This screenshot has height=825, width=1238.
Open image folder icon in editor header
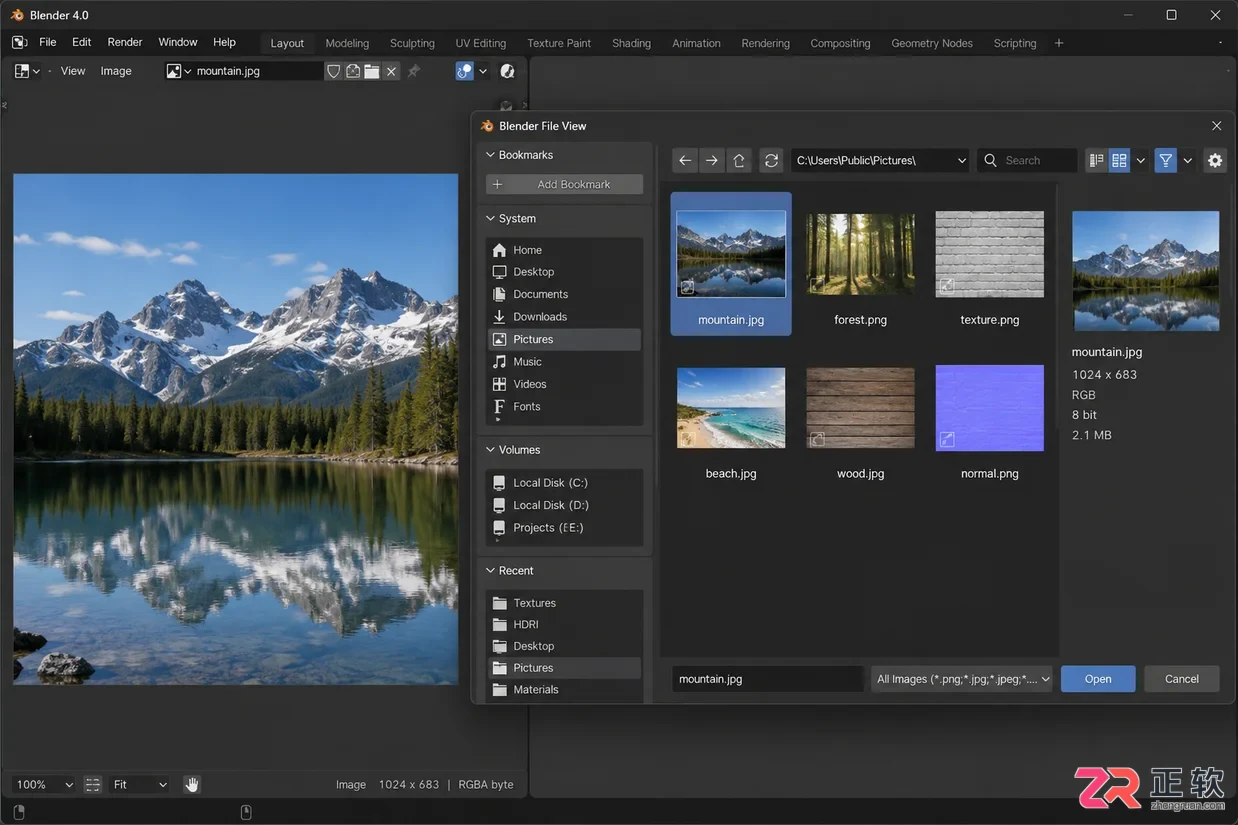tap(372, 71)
